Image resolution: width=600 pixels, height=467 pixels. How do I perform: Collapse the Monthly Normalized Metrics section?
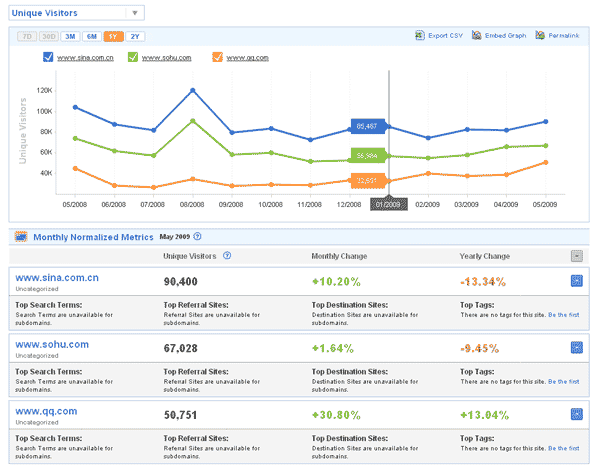click(x=20, y=237)
